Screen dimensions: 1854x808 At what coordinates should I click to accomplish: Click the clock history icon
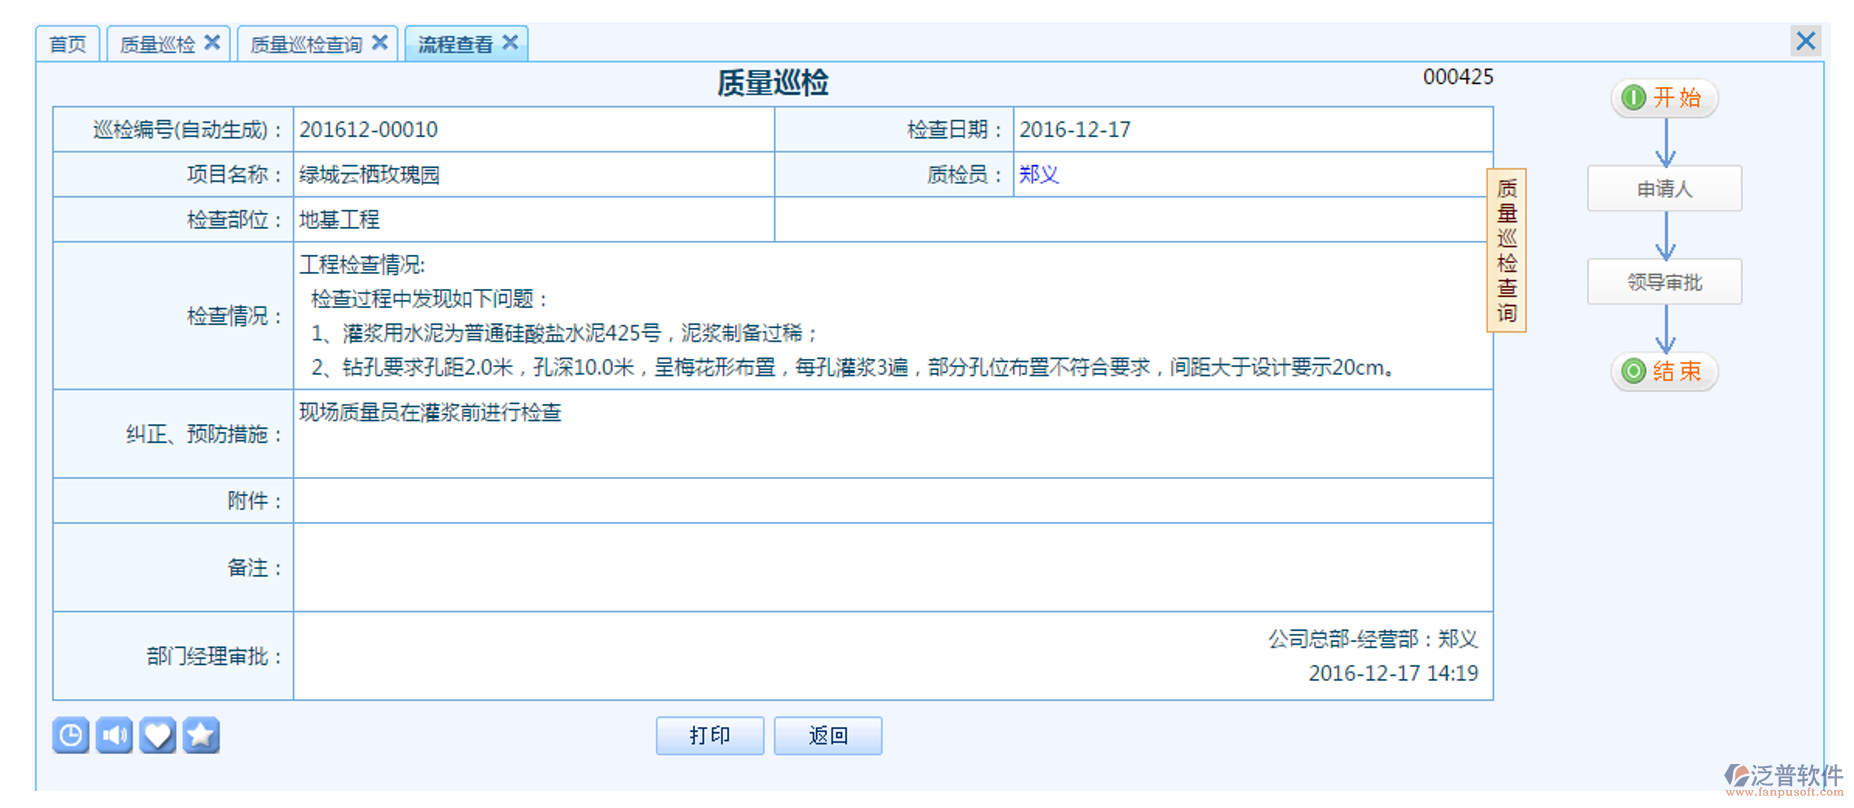(x=70, y=736)
